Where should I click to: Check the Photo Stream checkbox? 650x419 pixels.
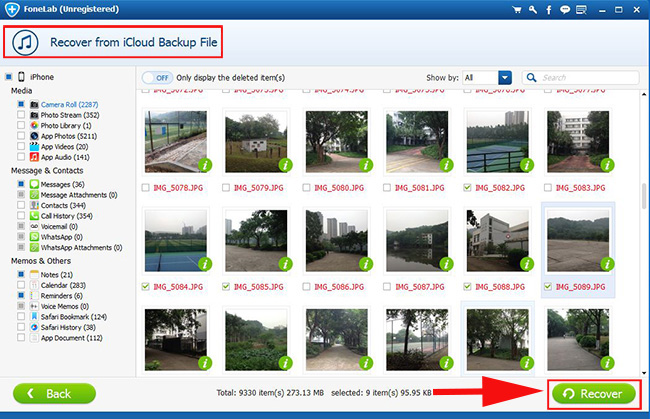click(x=21, y=114)
